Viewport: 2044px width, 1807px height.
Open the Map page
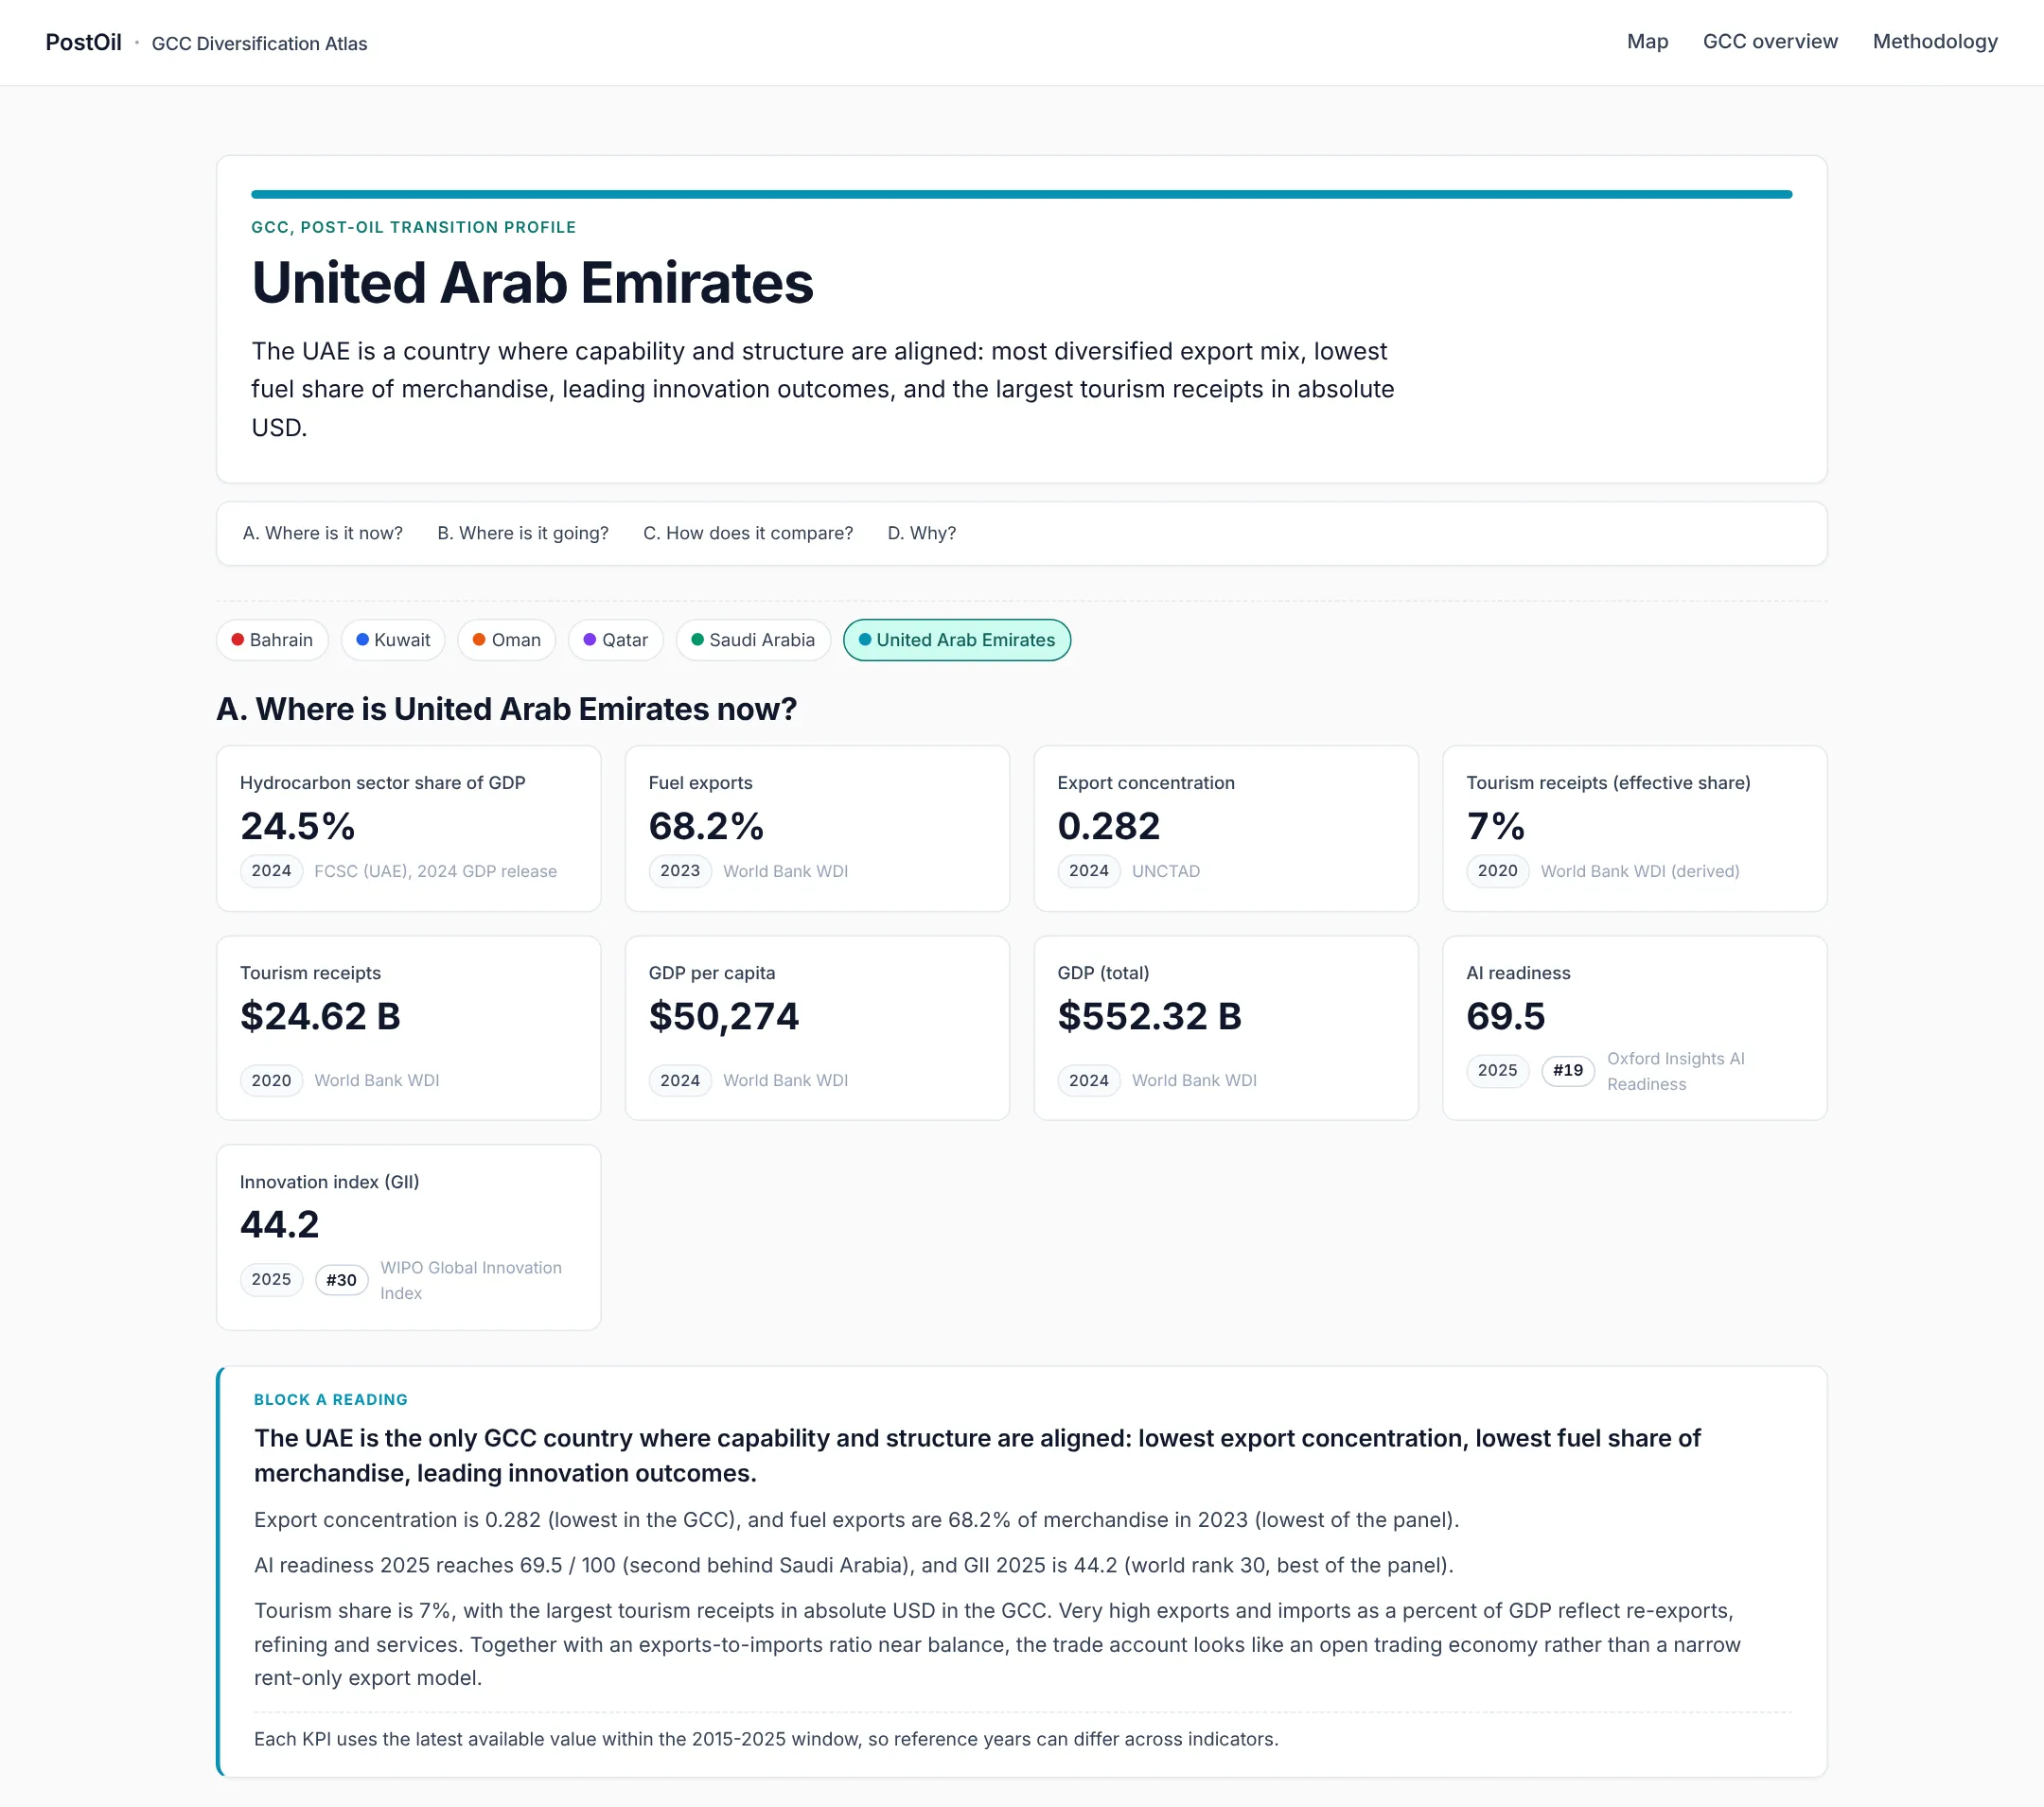[1647, 42]
